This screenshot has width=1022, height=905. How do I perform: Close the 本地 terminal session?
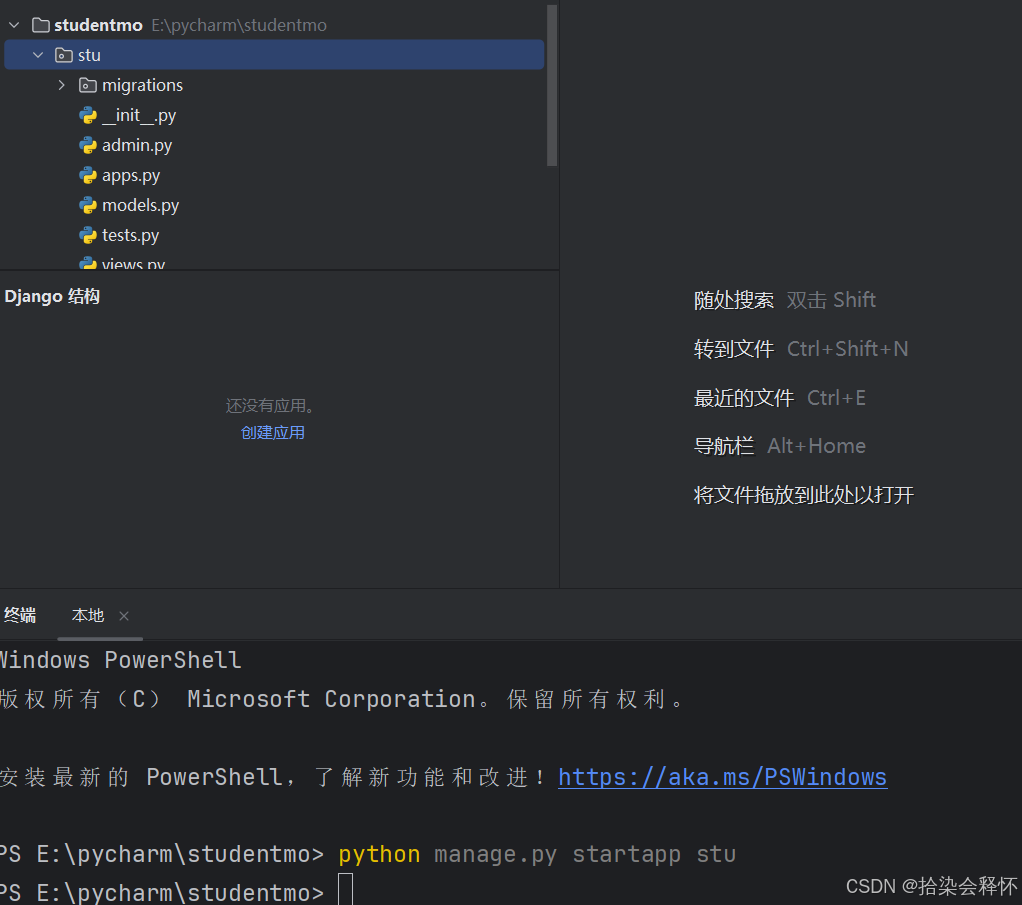tap(123, 616)
